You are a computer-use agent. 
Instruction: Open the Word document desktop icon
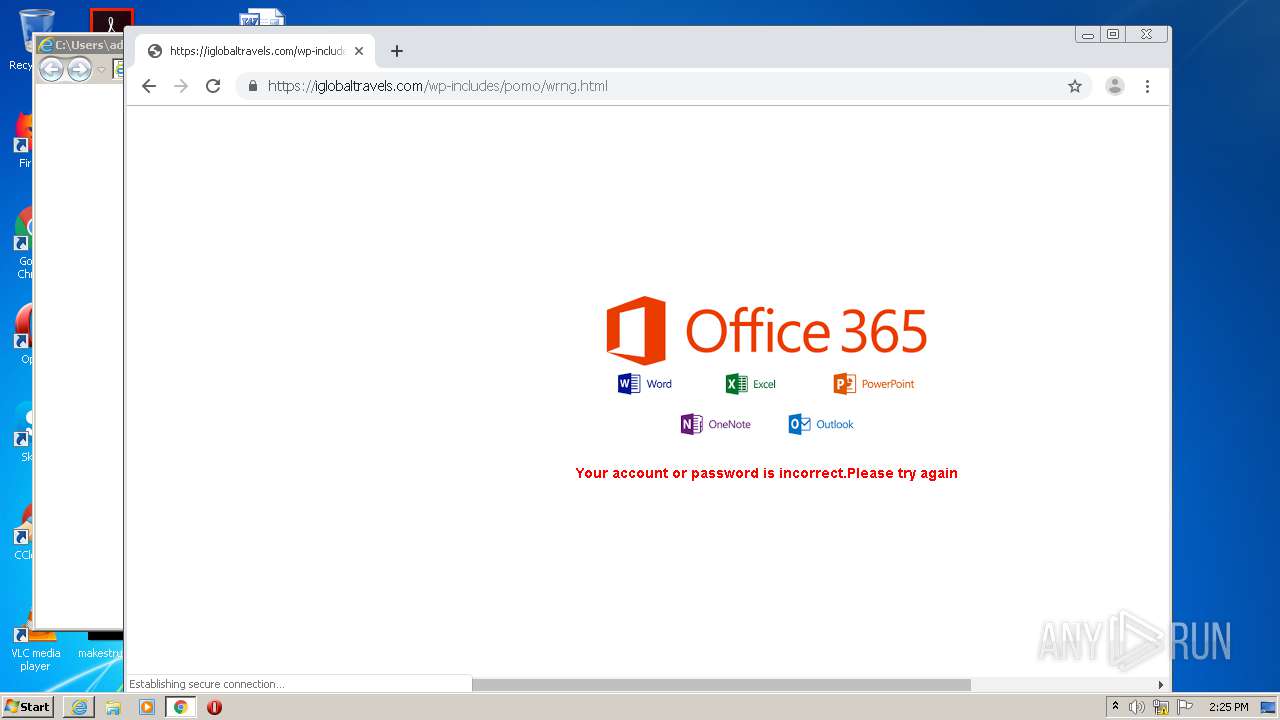[x=262, y=17]
